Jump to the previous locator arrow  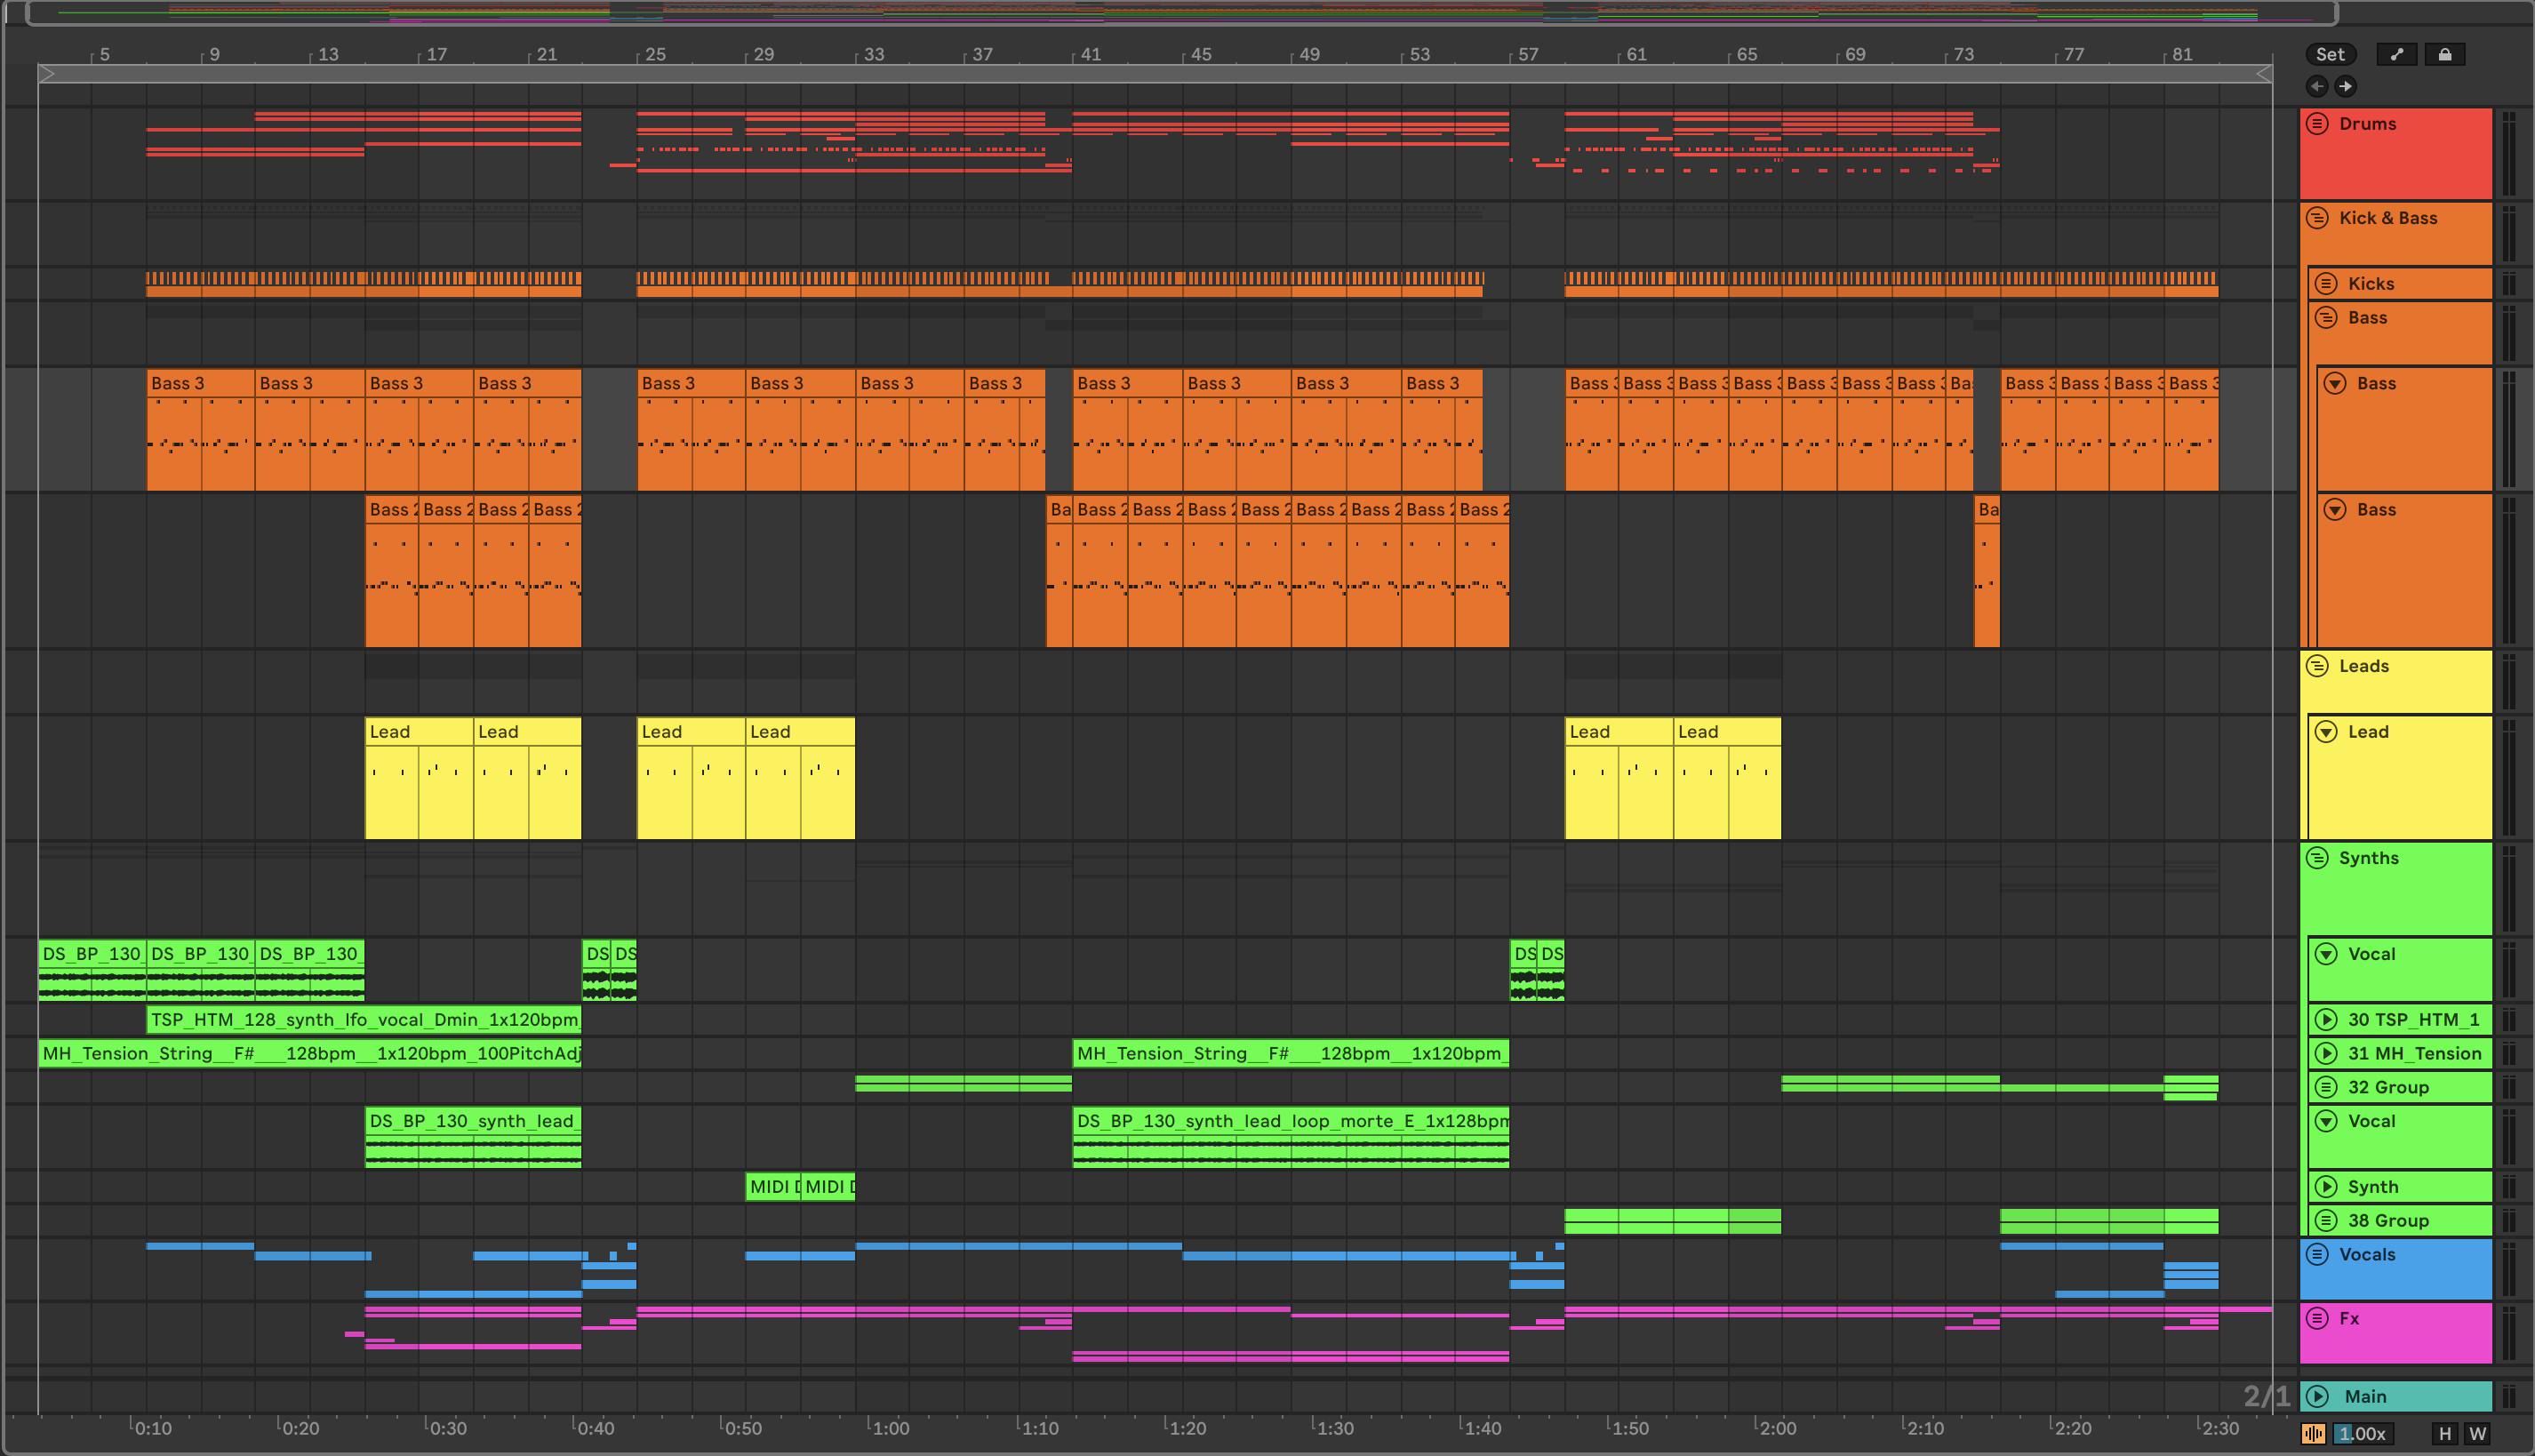coord(2317,86)
